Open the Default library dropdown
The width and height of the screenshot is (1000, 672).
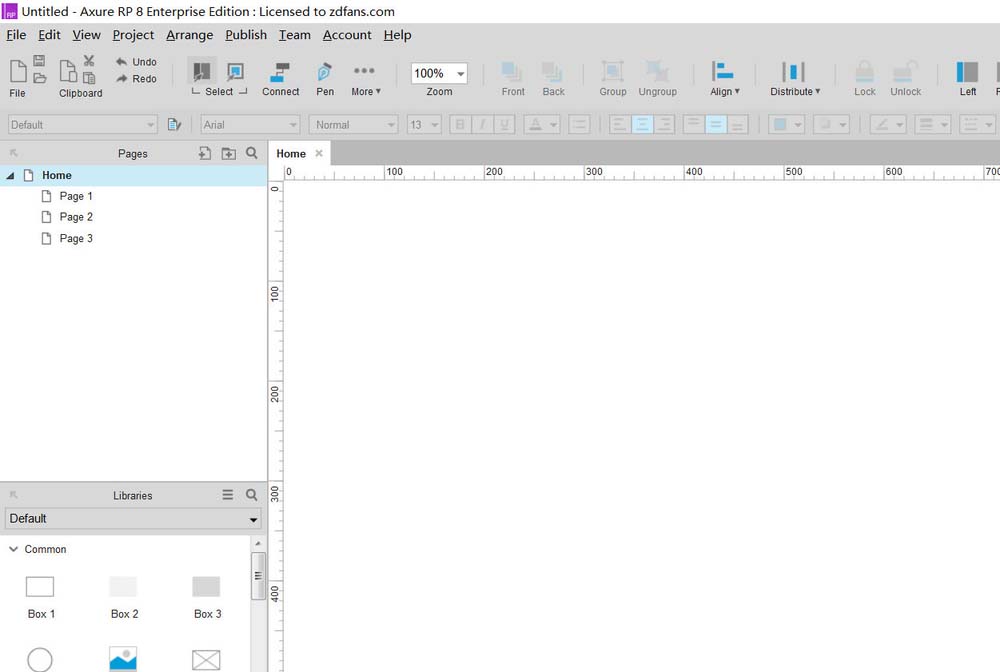133,519
